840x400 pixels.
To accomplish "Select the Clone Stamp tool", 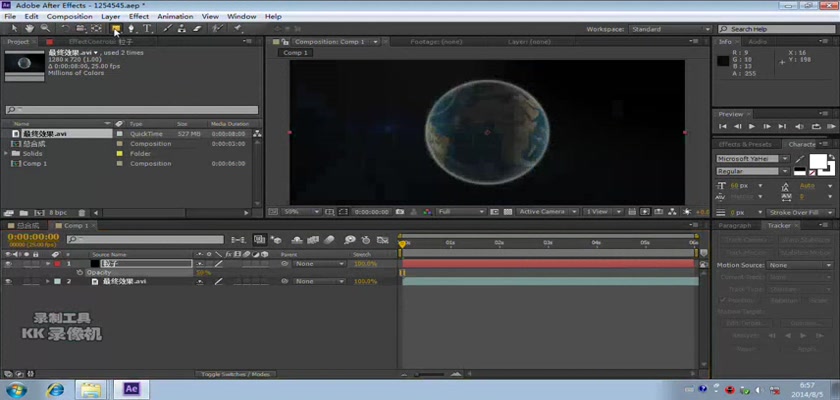I will [182, 29].
